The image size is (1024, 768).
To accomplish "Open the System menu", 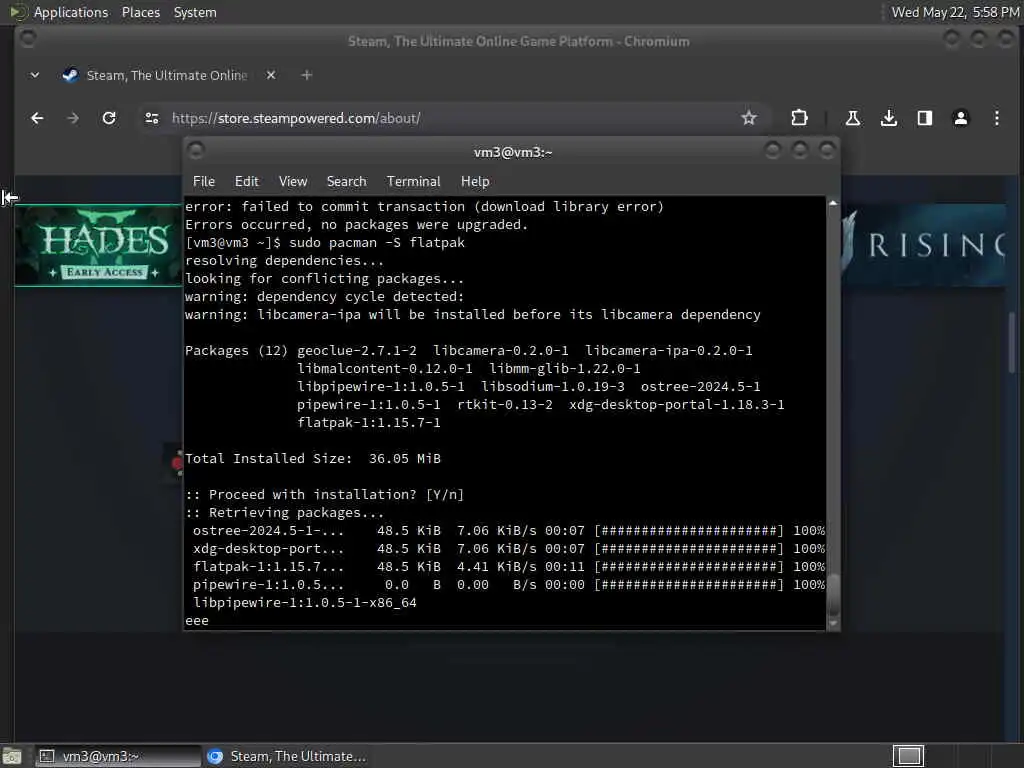I will (195, 12).
